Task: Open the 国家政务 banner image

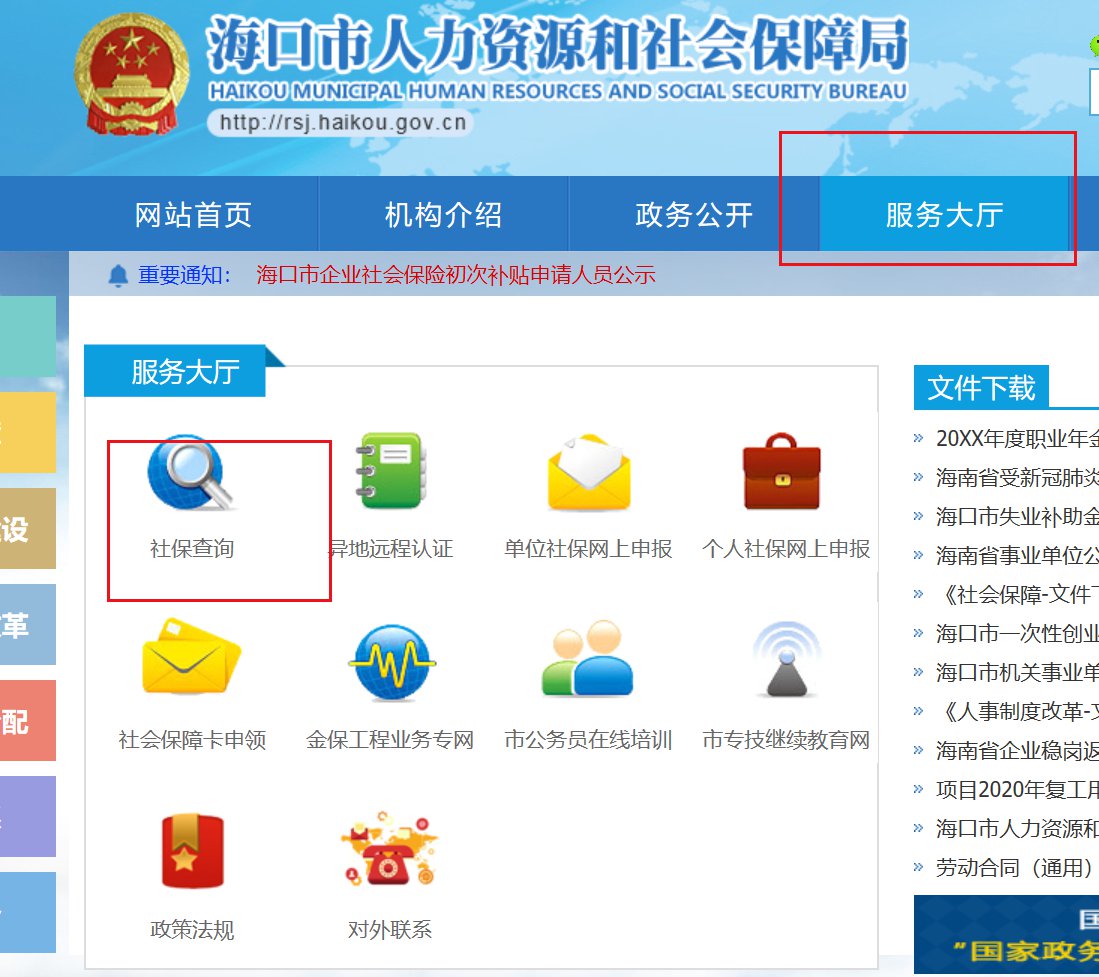Action: 1006,934
